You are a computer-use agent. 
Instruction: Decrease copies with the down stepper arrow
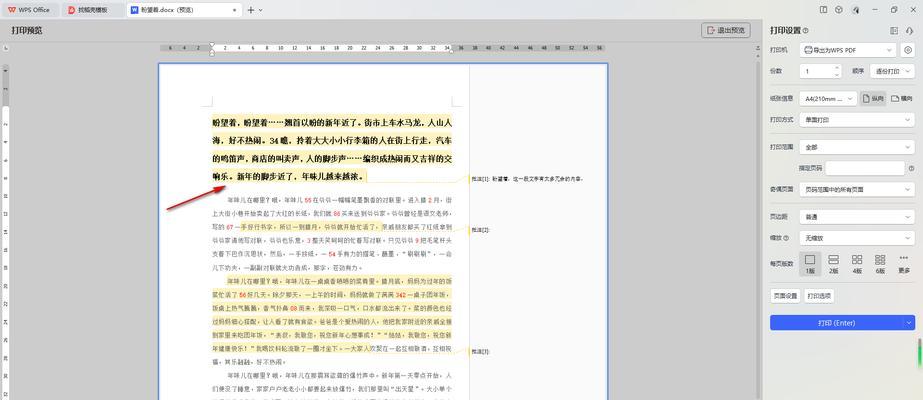pyautogui.click(x=836, y=75)
